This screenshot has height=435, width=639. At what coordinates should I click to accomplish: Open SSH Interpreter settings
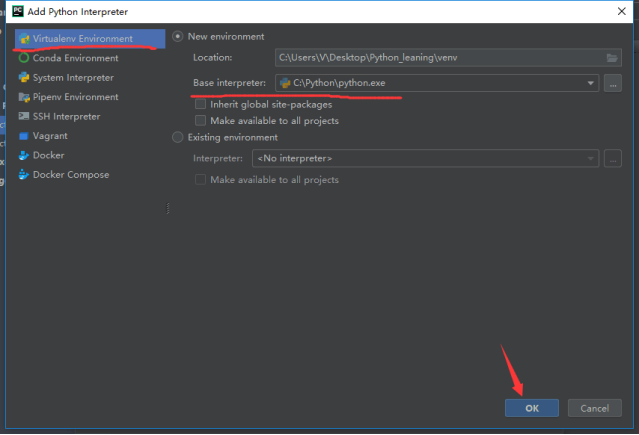tap(90, 116)
